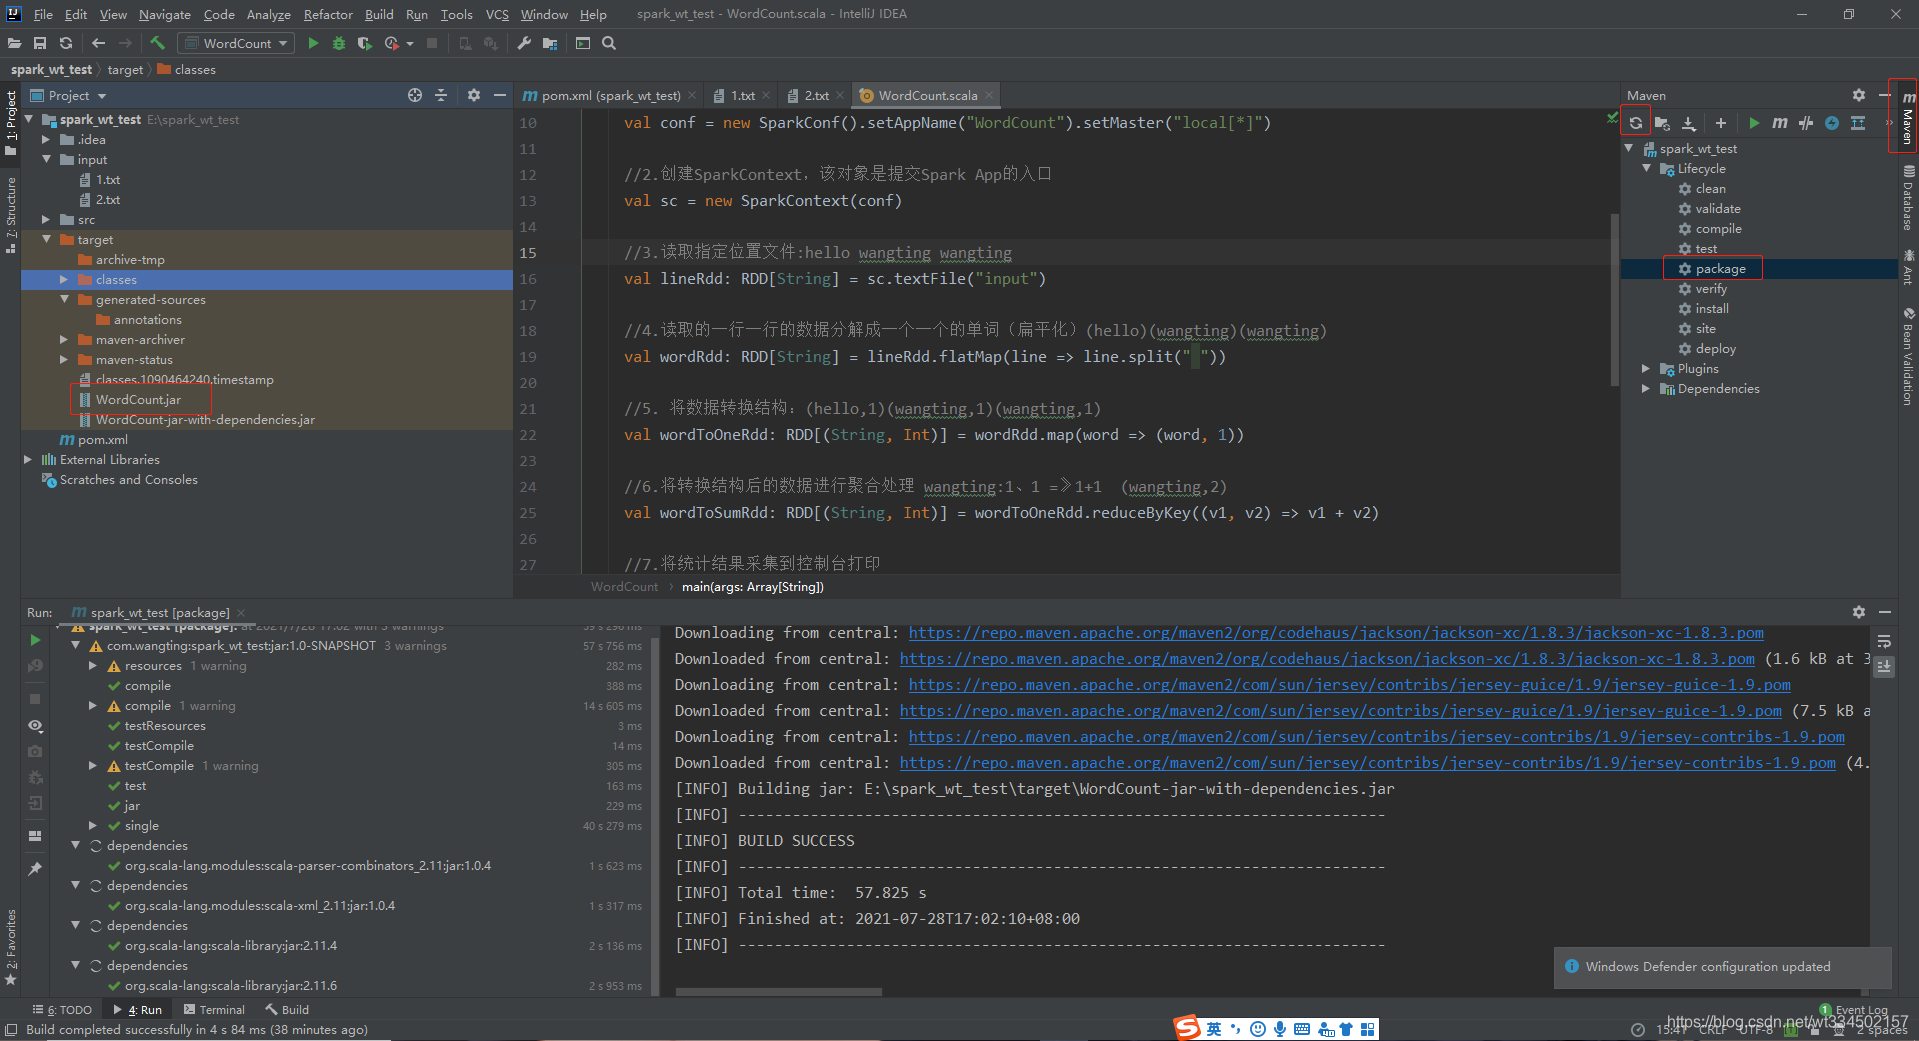Screen dimensions: 1919x1041
Task: Click the top toolbar Synchronize icon
Action: click(x=66, y=43)
